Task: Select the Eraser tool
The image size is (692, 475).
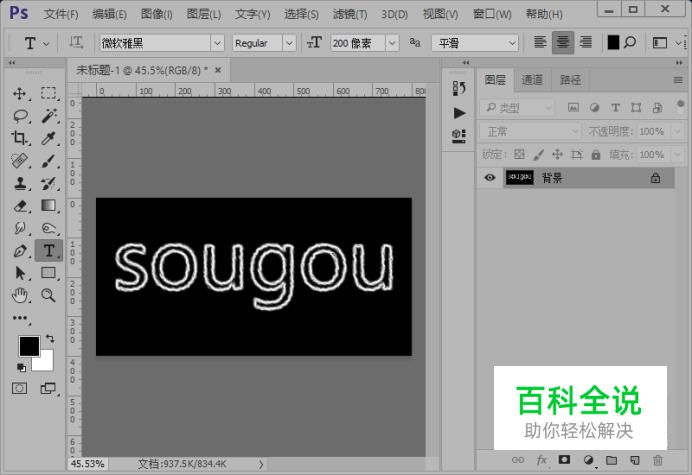Action: [x=19, y=206]
